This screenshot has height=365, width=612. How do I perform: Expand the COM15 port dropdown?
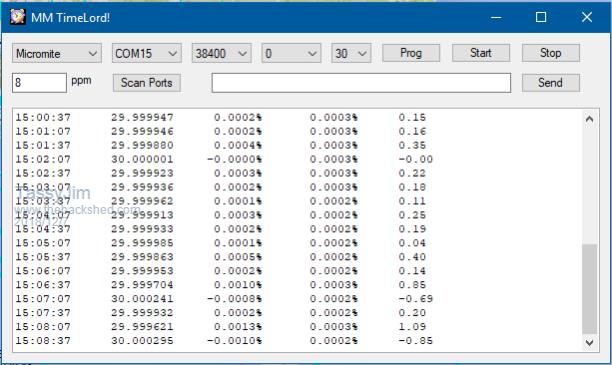[x=147, y=53]
